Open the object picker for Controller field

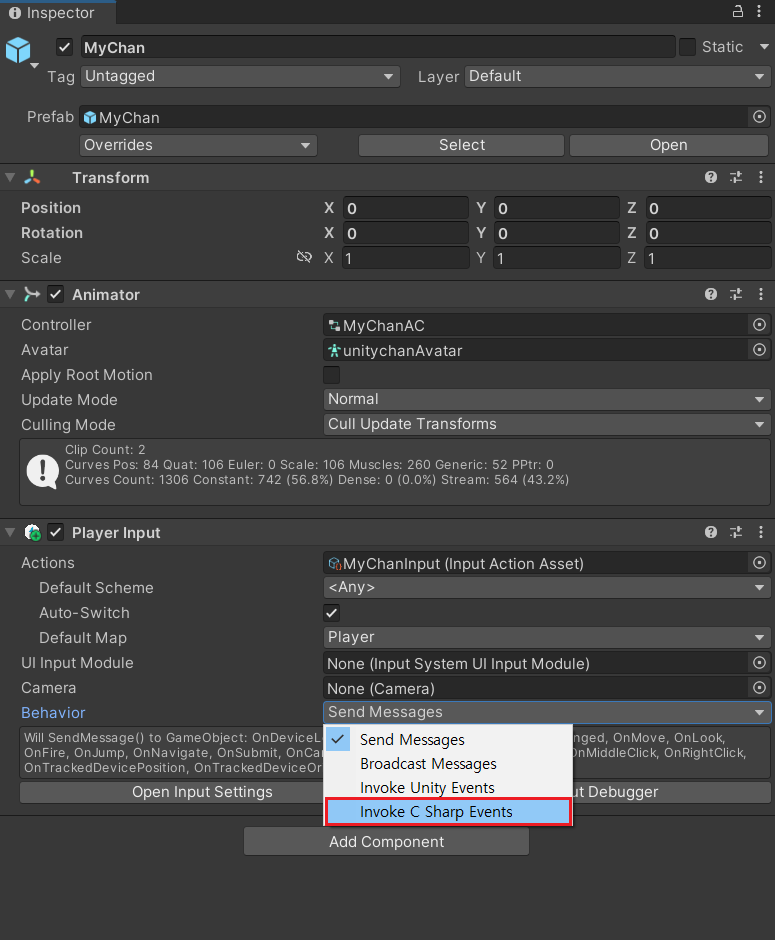(x=759, y=325)
